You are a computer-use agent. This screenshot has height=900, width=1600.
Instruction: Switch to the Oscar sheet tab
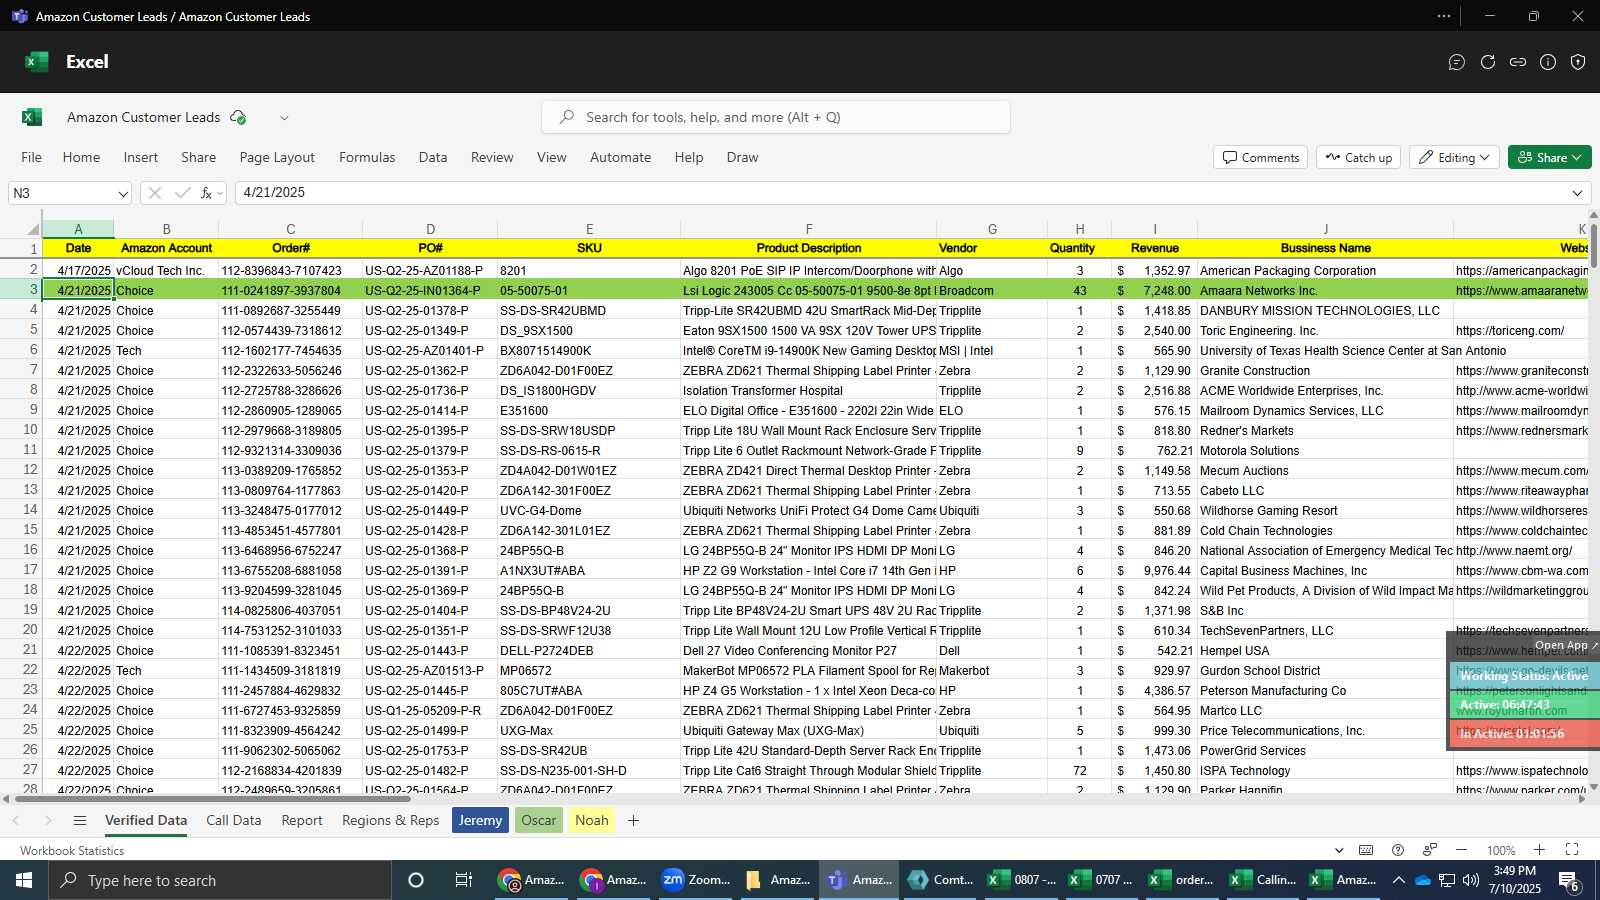[539, 821]
